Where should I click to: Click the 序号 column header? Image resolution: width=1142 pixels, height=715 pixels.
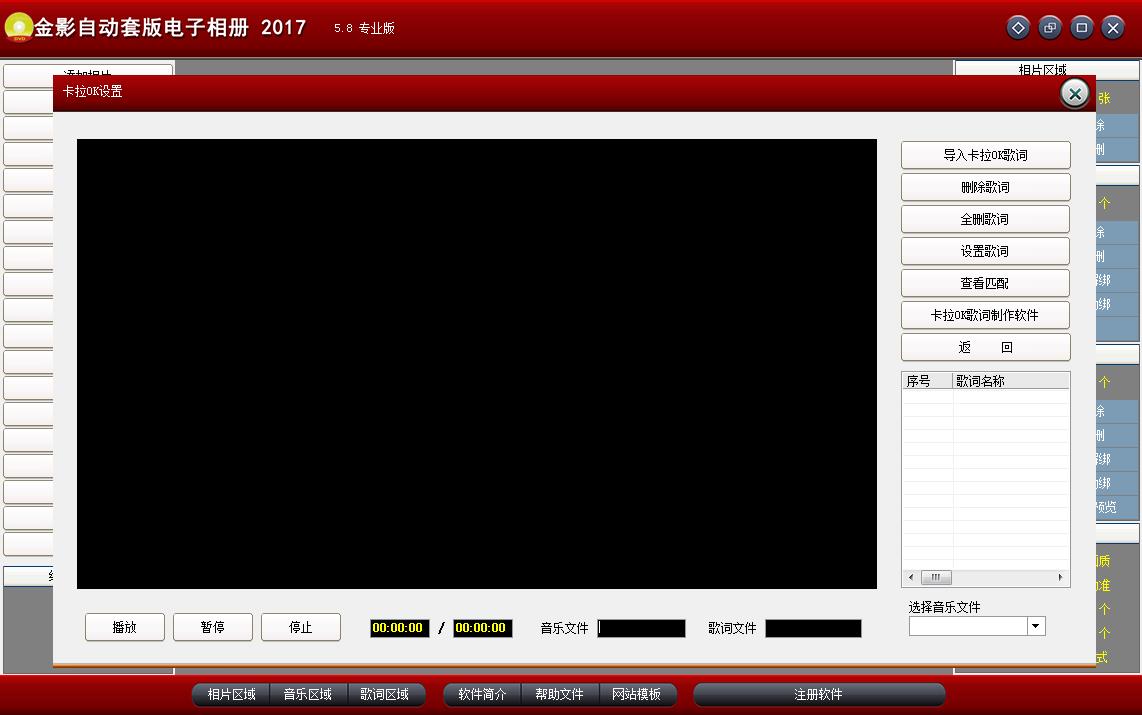pyautogui.click(x=928, y=381)
